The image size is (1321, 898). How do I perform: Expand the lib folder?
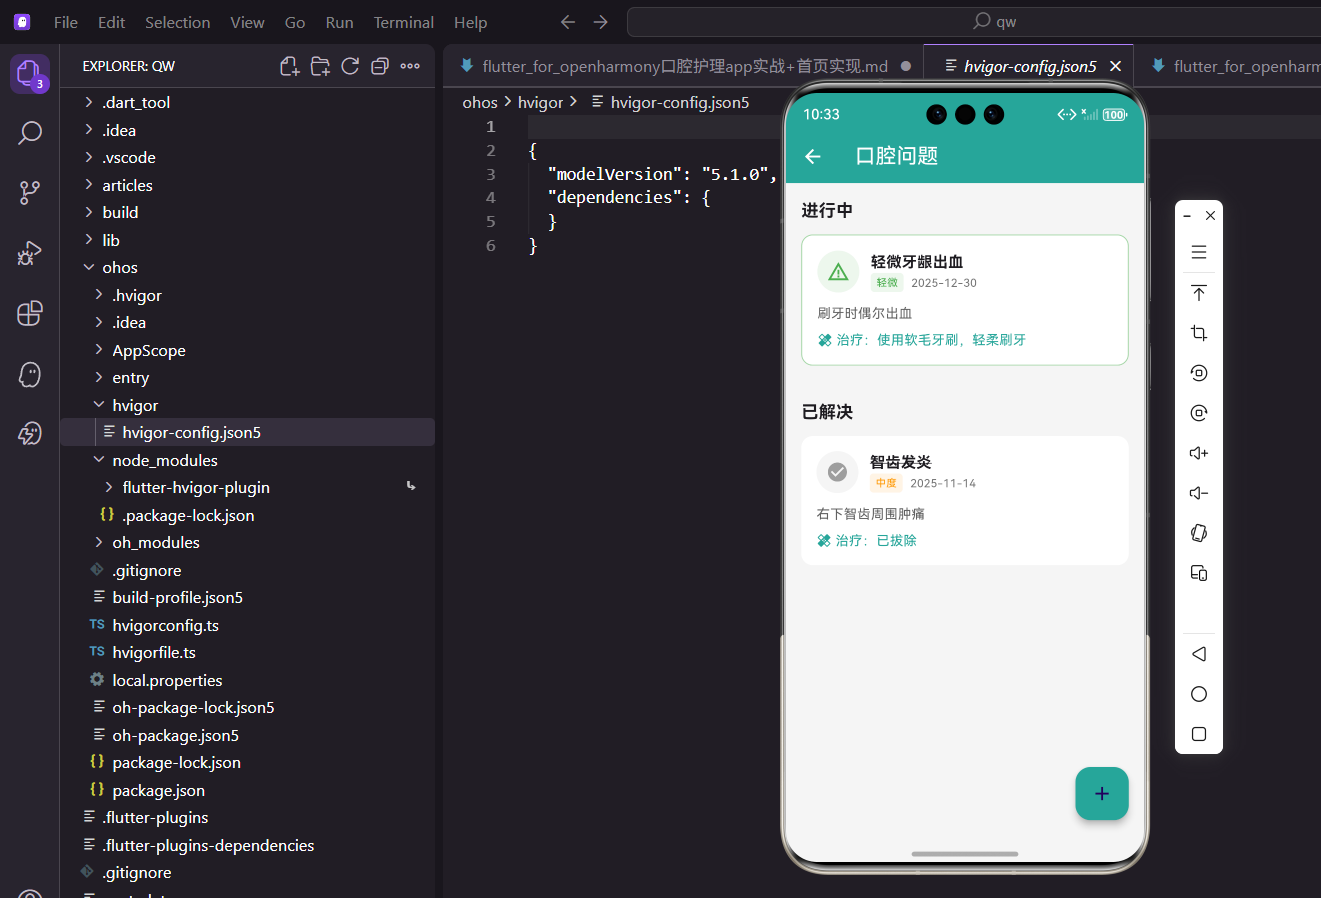(x=247, y=240)
